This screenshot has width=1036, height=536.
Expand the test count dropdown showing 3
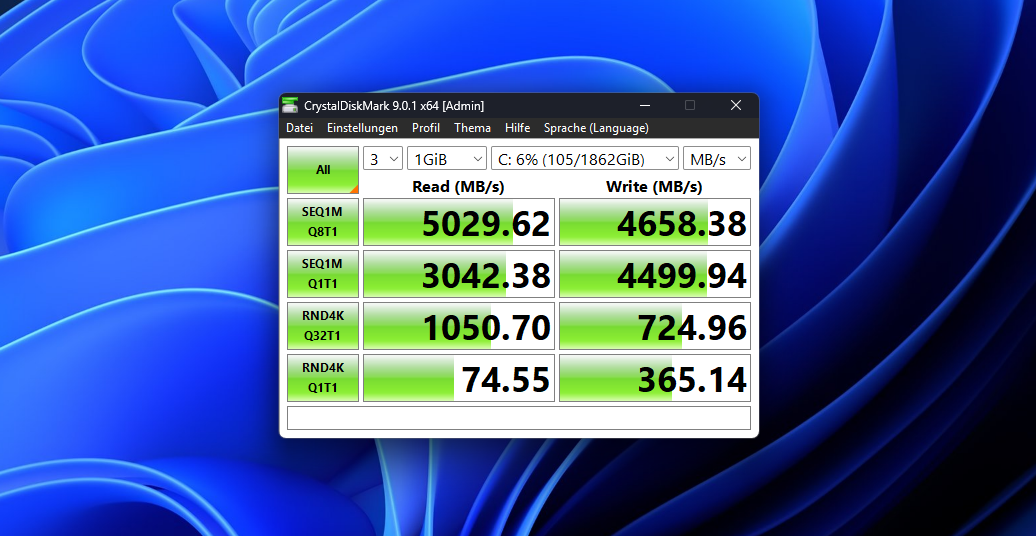point(382,159)
